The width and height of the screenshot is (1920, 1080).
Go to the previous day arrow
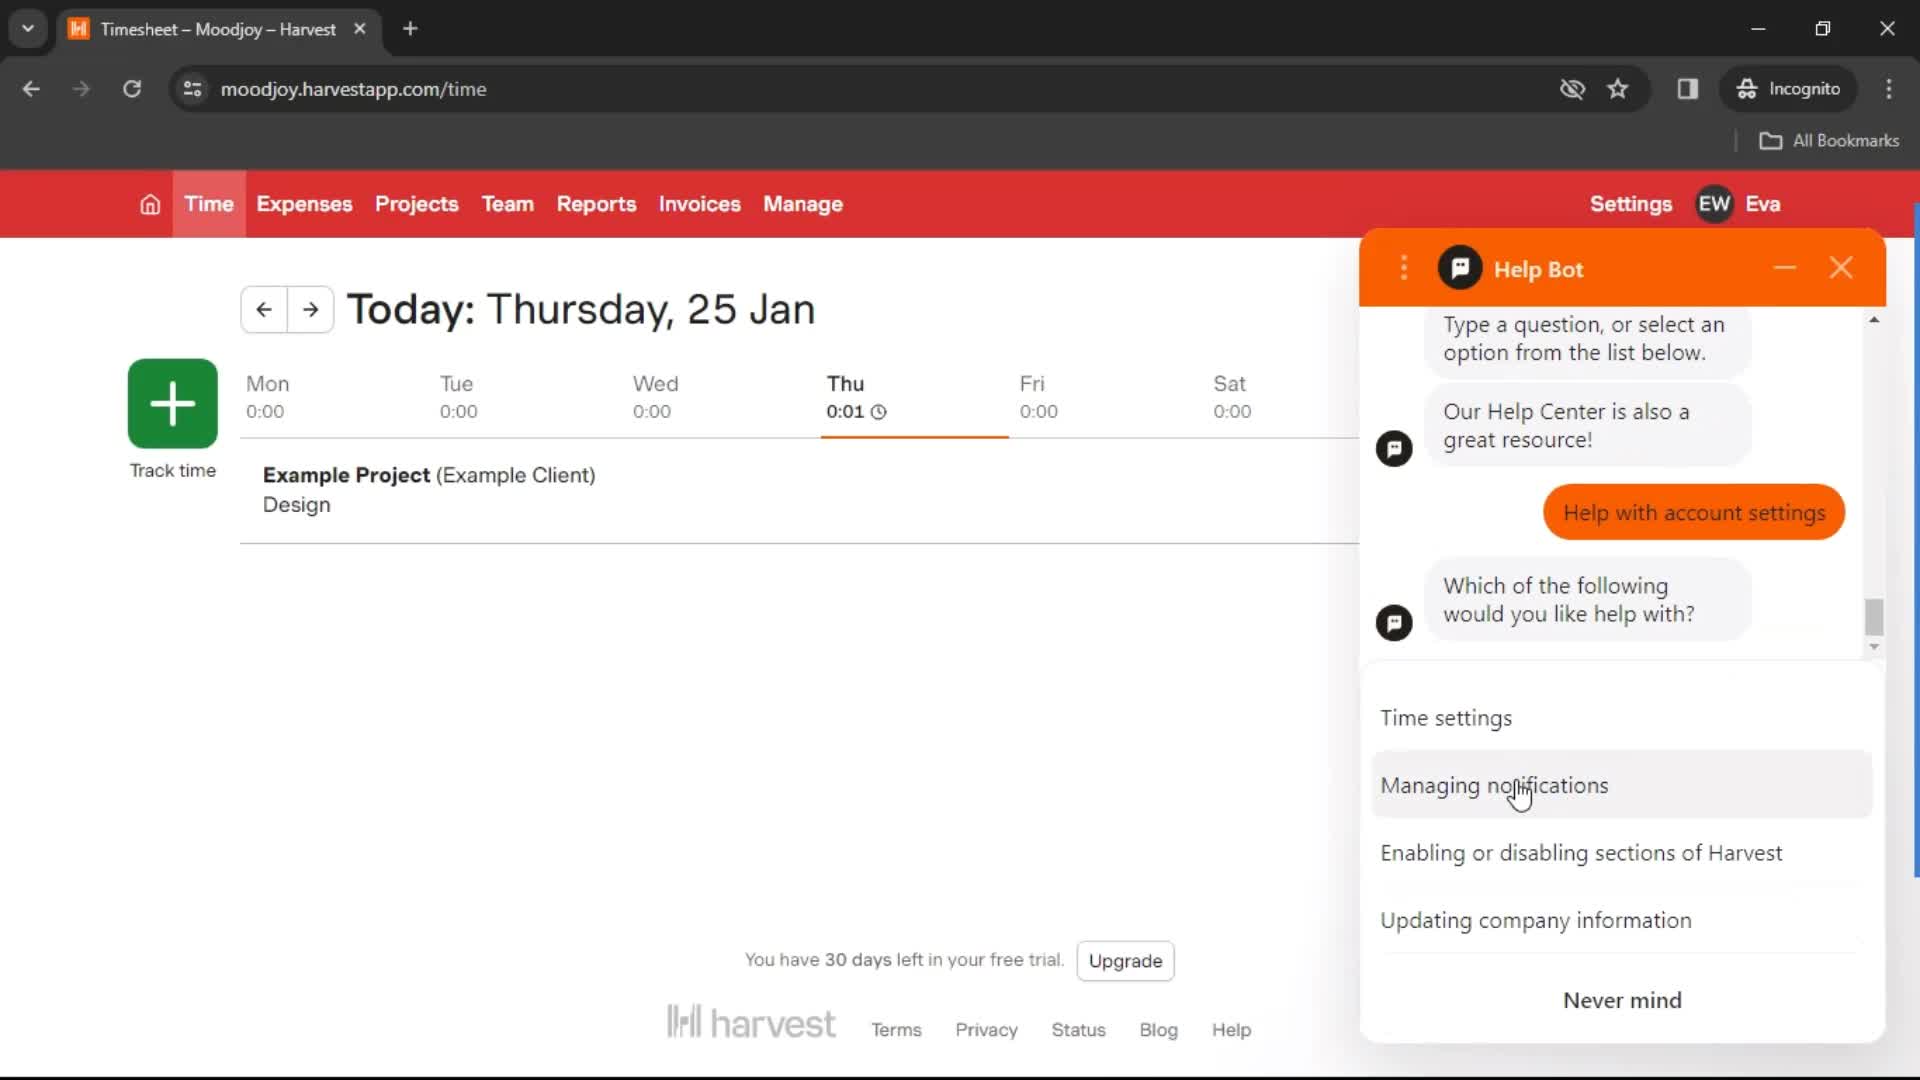(264, 310)
